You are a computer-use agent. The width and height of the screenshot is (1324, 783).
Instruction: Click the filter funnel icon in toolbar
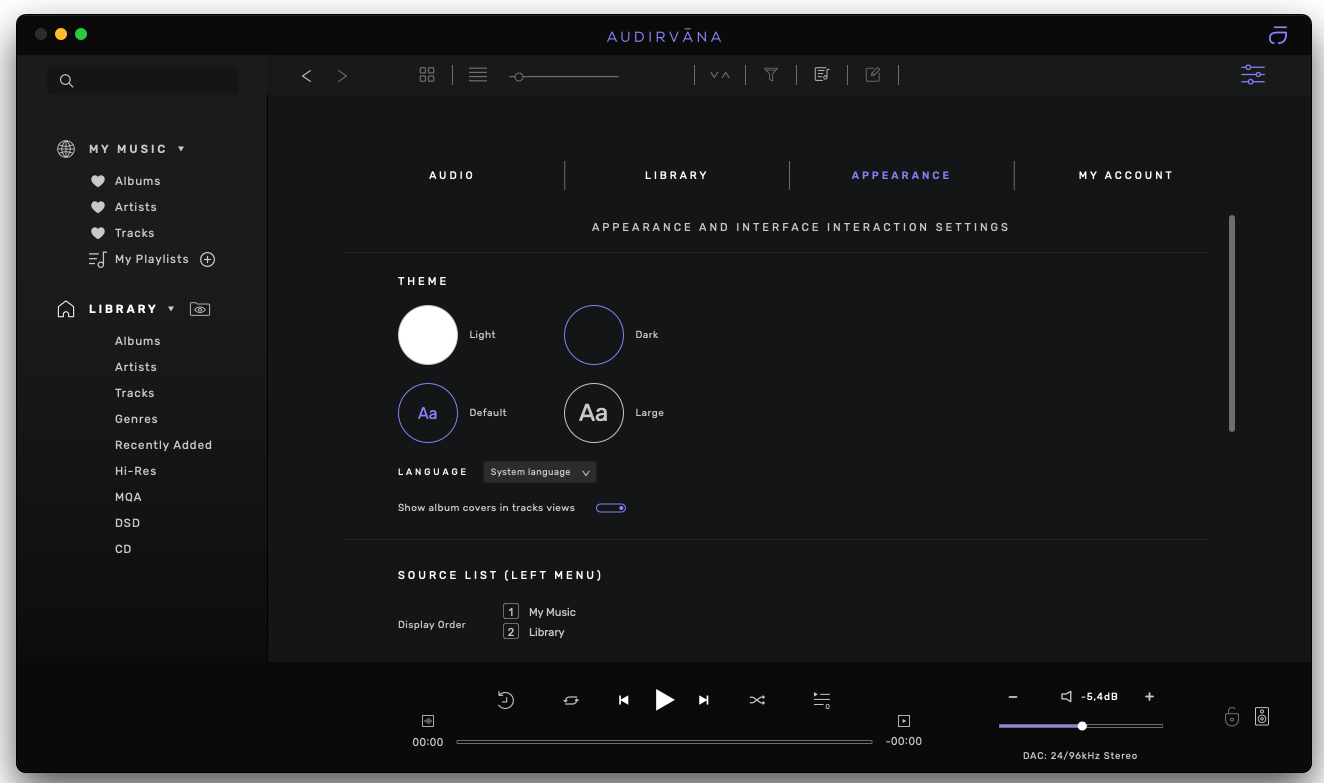771,75
